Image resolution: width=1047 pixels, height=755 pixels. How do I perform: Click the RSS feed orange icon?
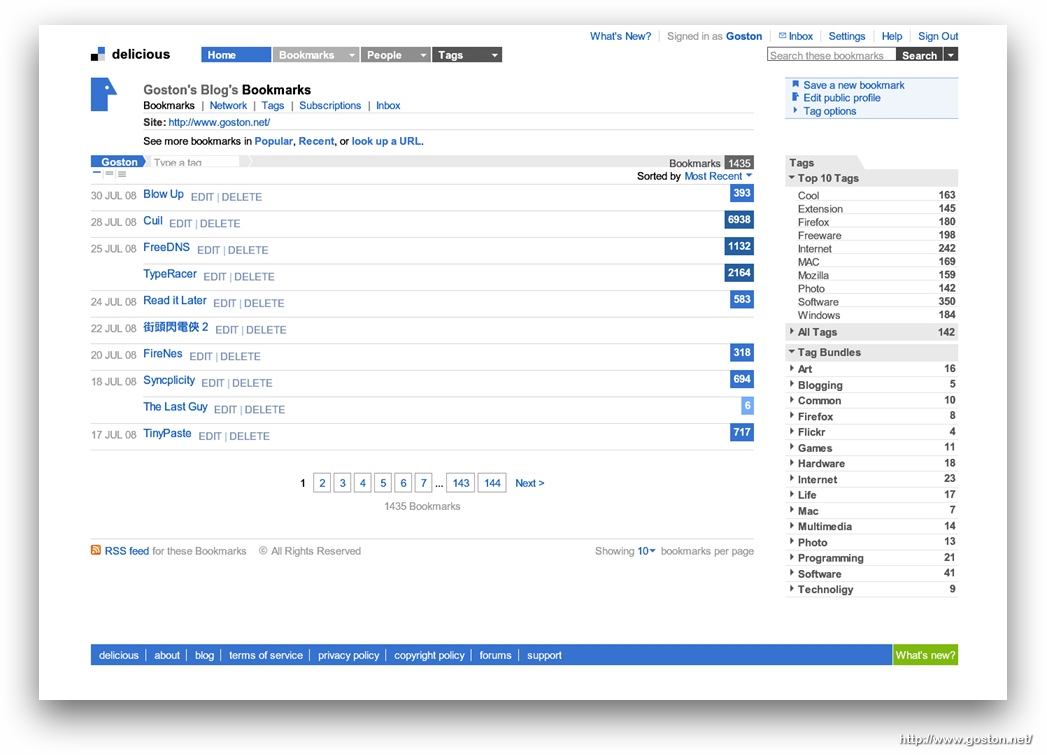pyautogui.click(x=96, y=550)
